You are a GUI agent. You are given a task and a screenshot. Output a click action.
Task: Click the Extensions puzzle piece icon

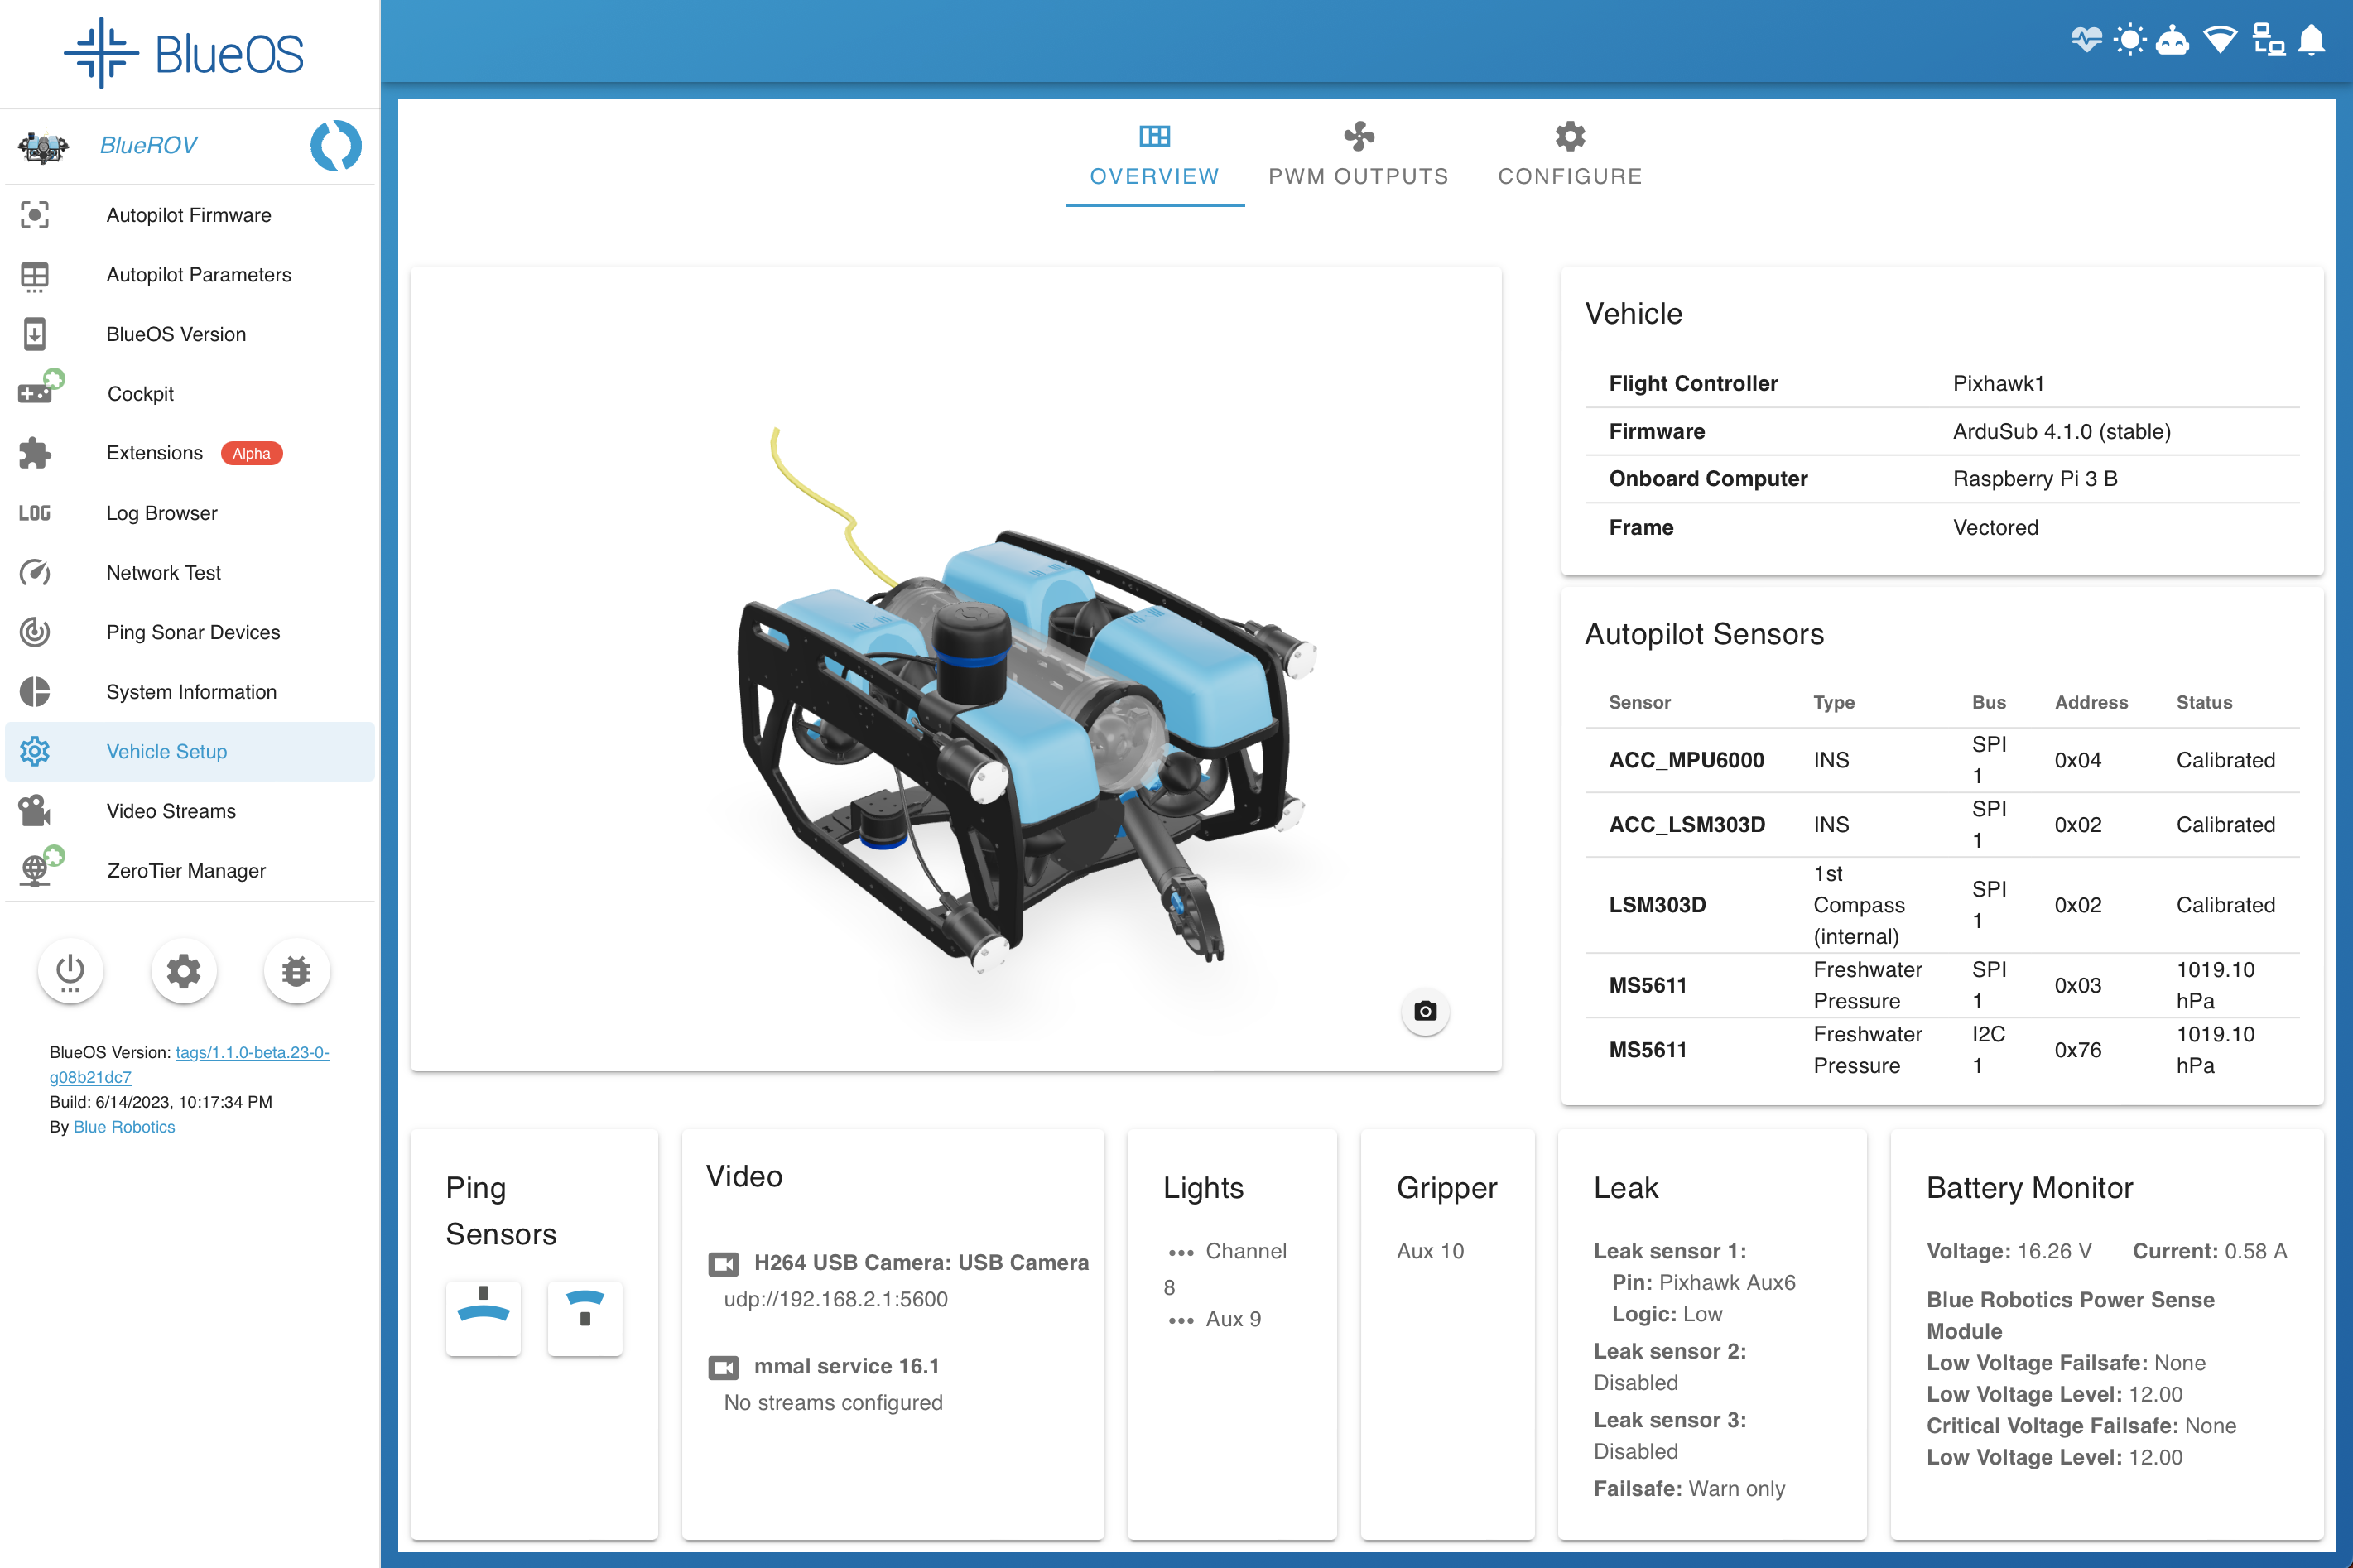click(x=35, y=453)
